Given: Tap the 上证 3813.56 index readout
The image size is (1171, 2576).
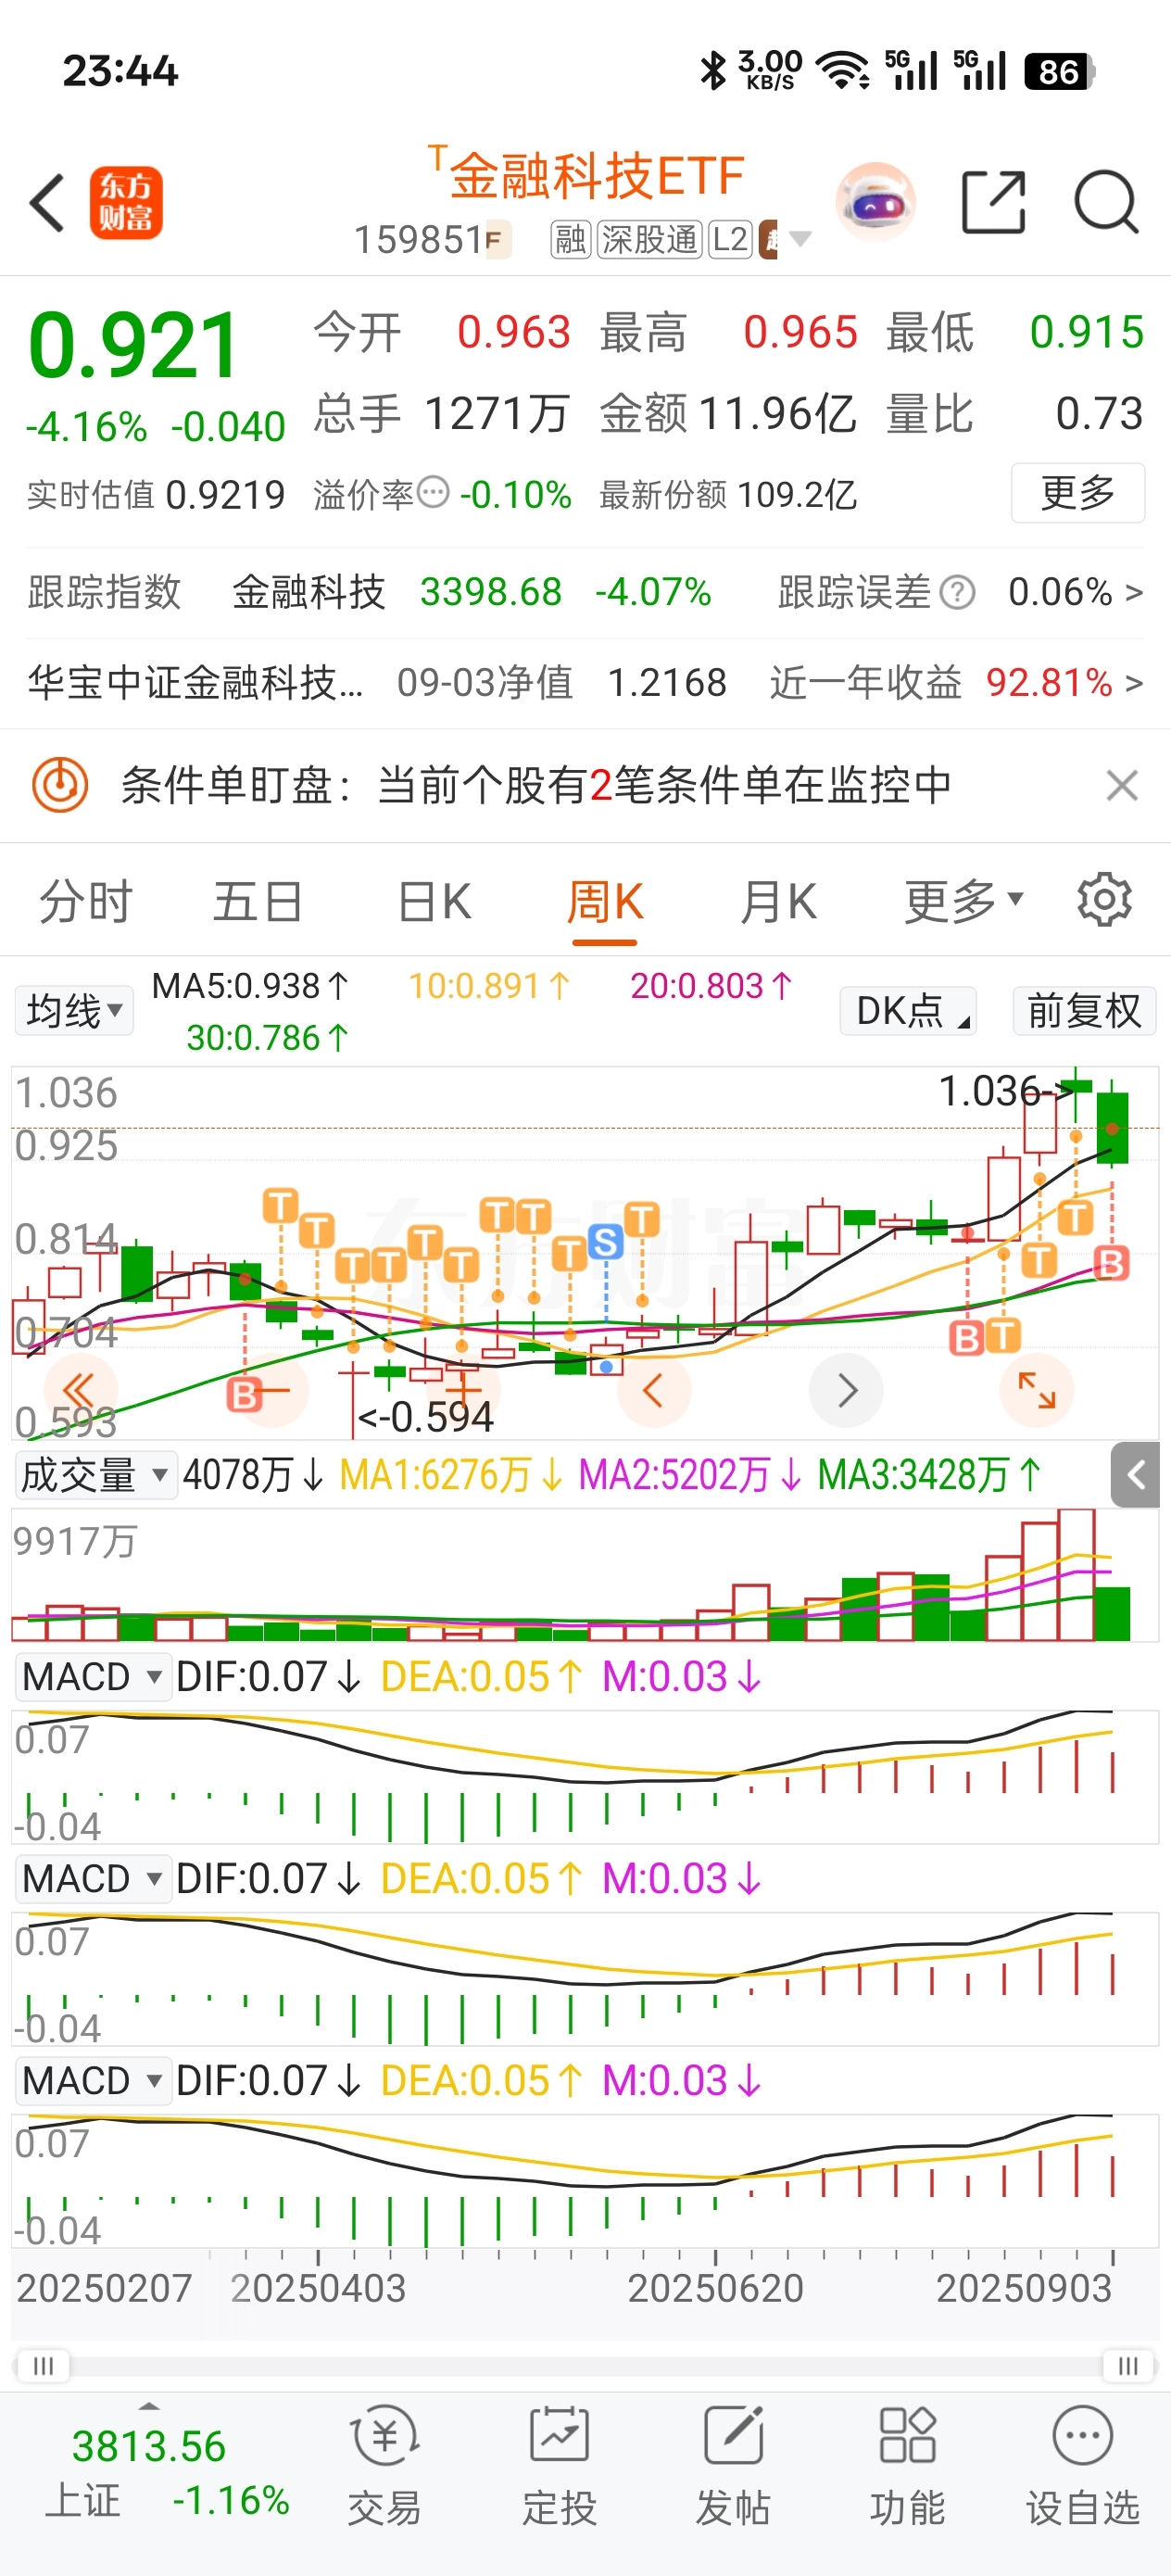Looking at the screenshot, I should pos(149,2446).
